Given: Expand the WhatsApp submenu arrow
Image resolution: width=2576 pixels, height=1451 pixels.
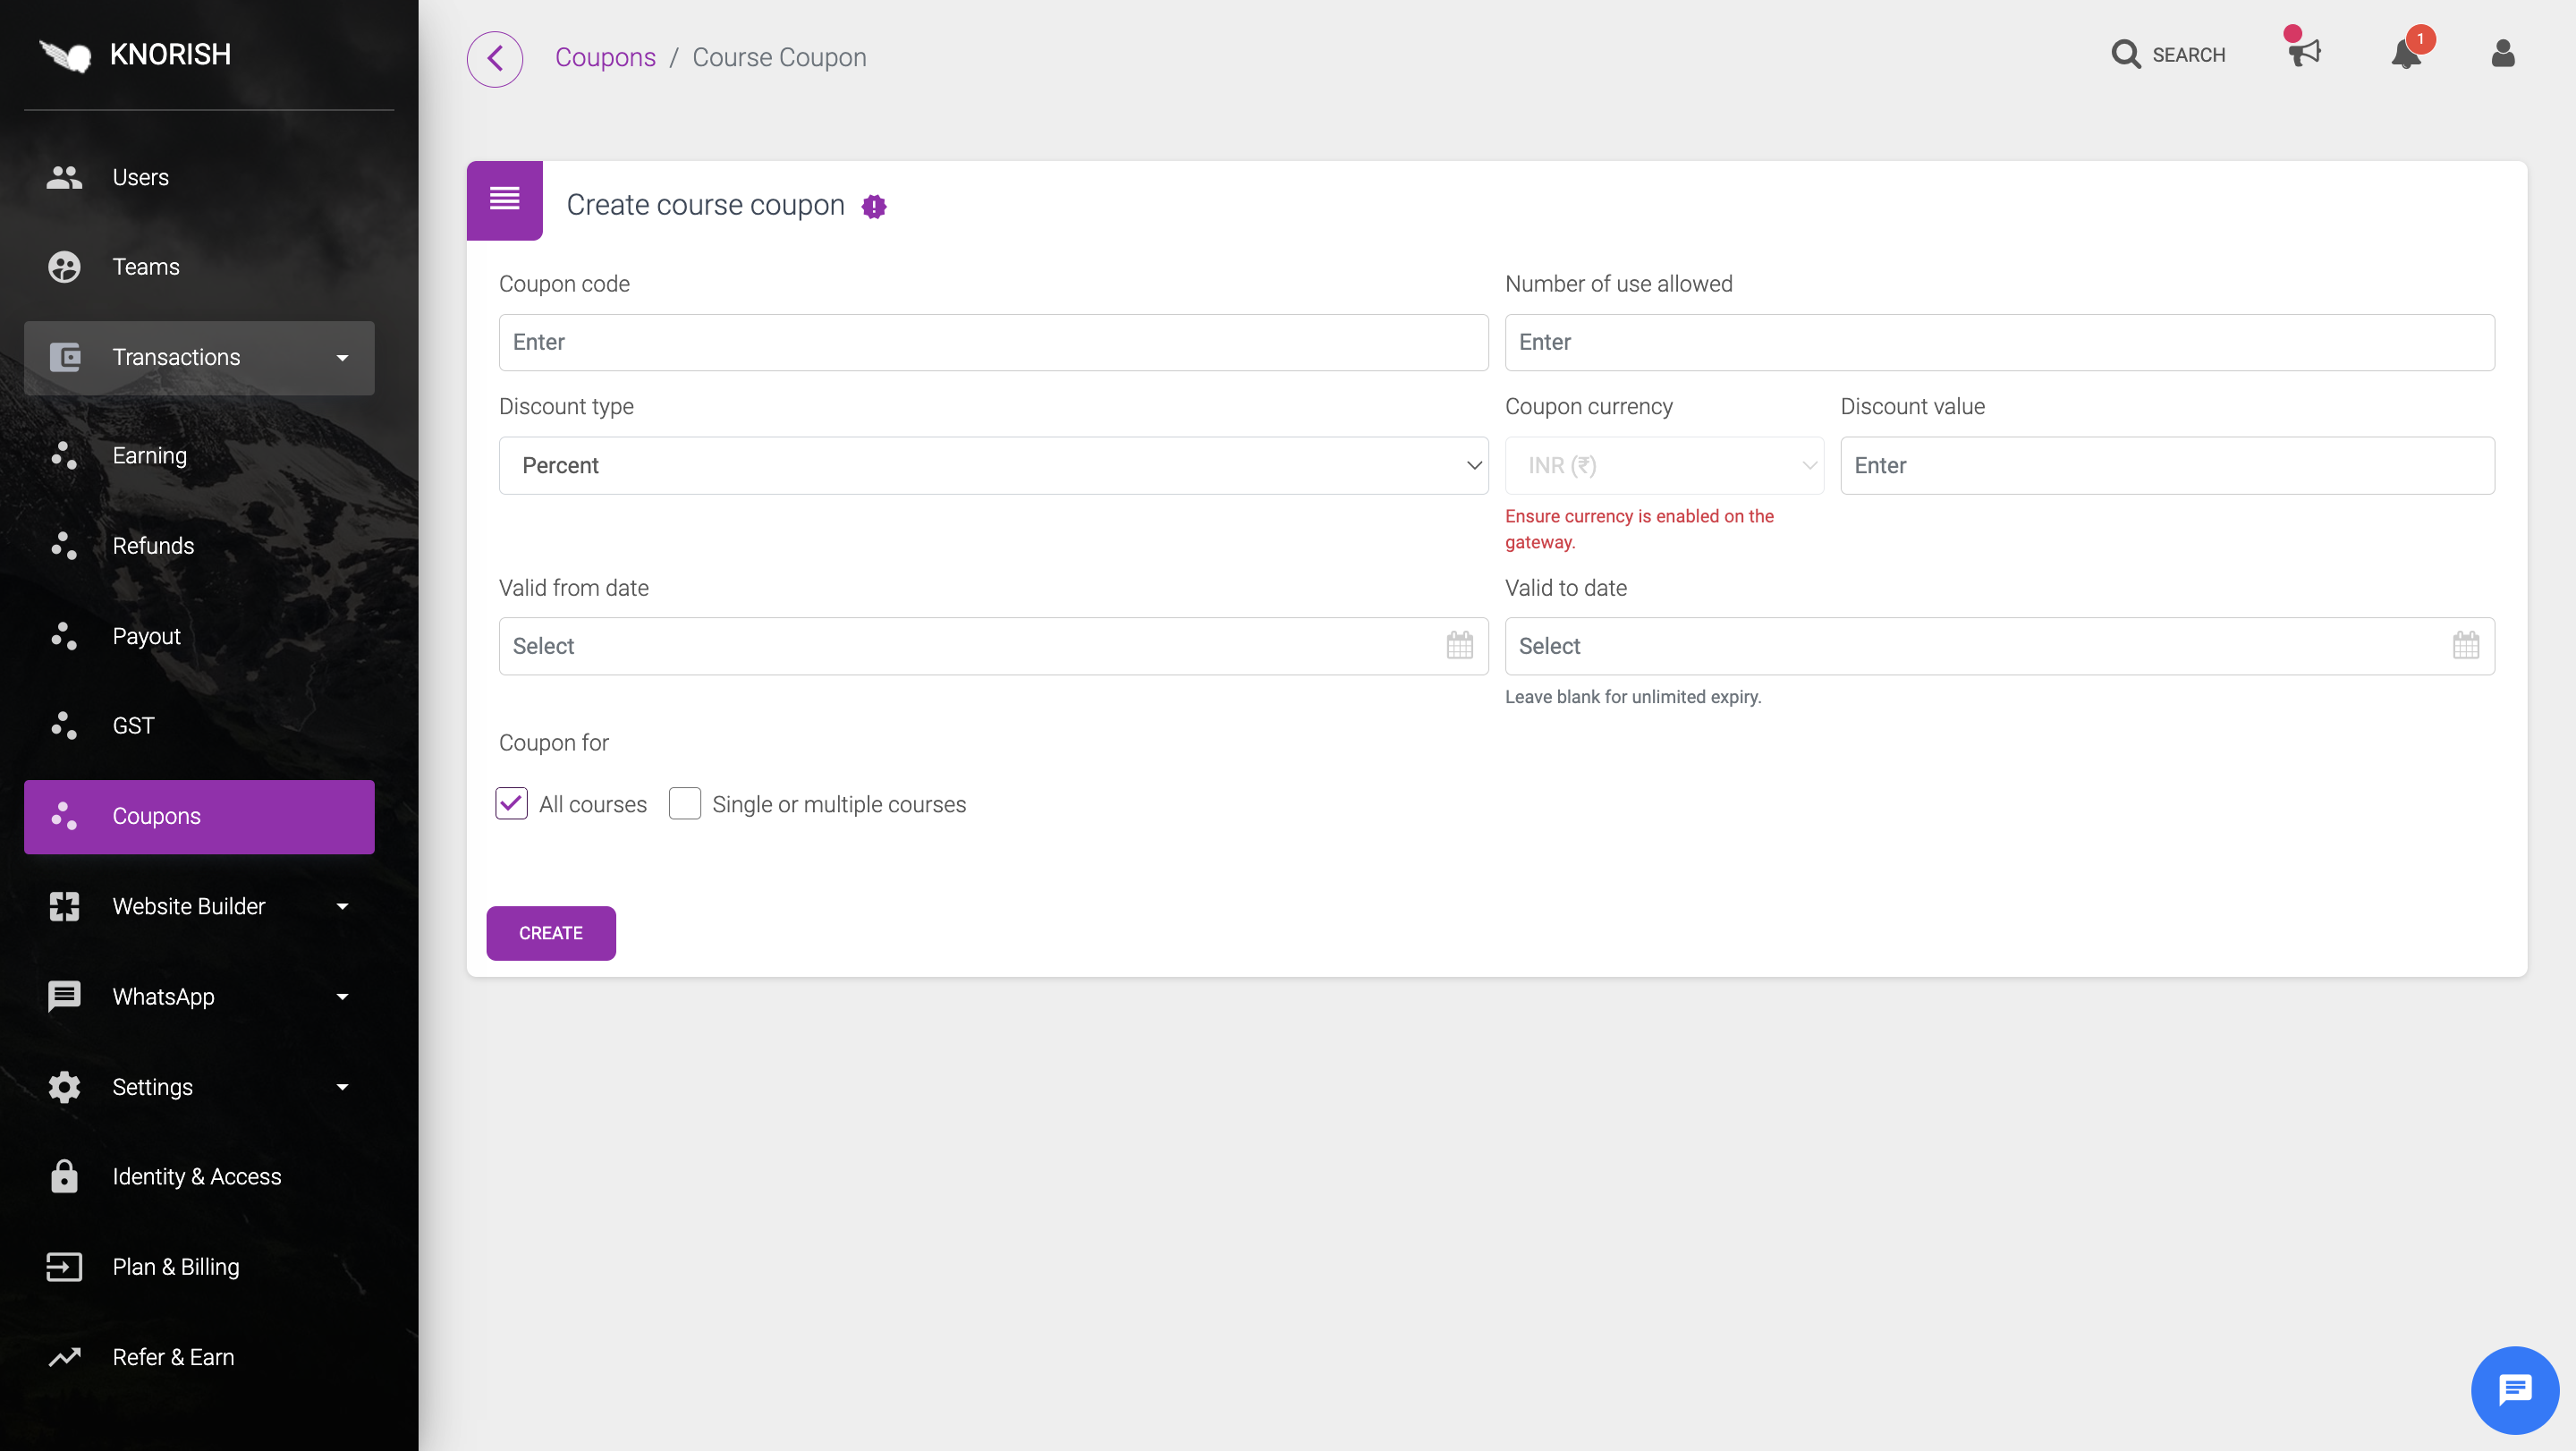Looking at the screenshot, I should 342,997.
